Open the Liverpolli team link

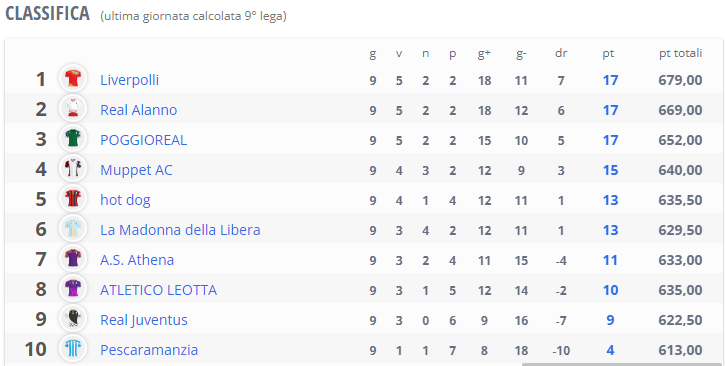(x=129, y=80)
